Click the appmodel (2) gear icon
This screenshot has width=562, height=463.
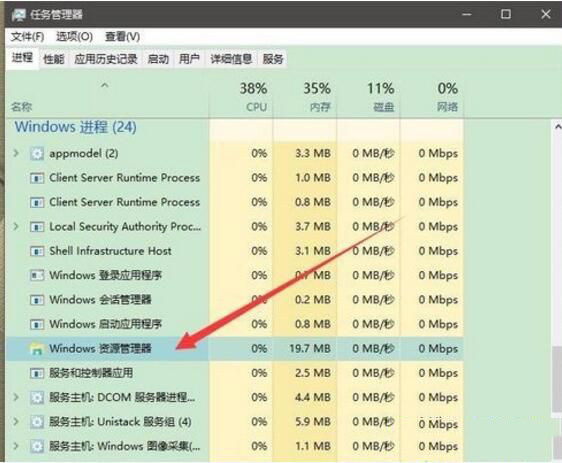pyautogui.click(x=37, y=154)
